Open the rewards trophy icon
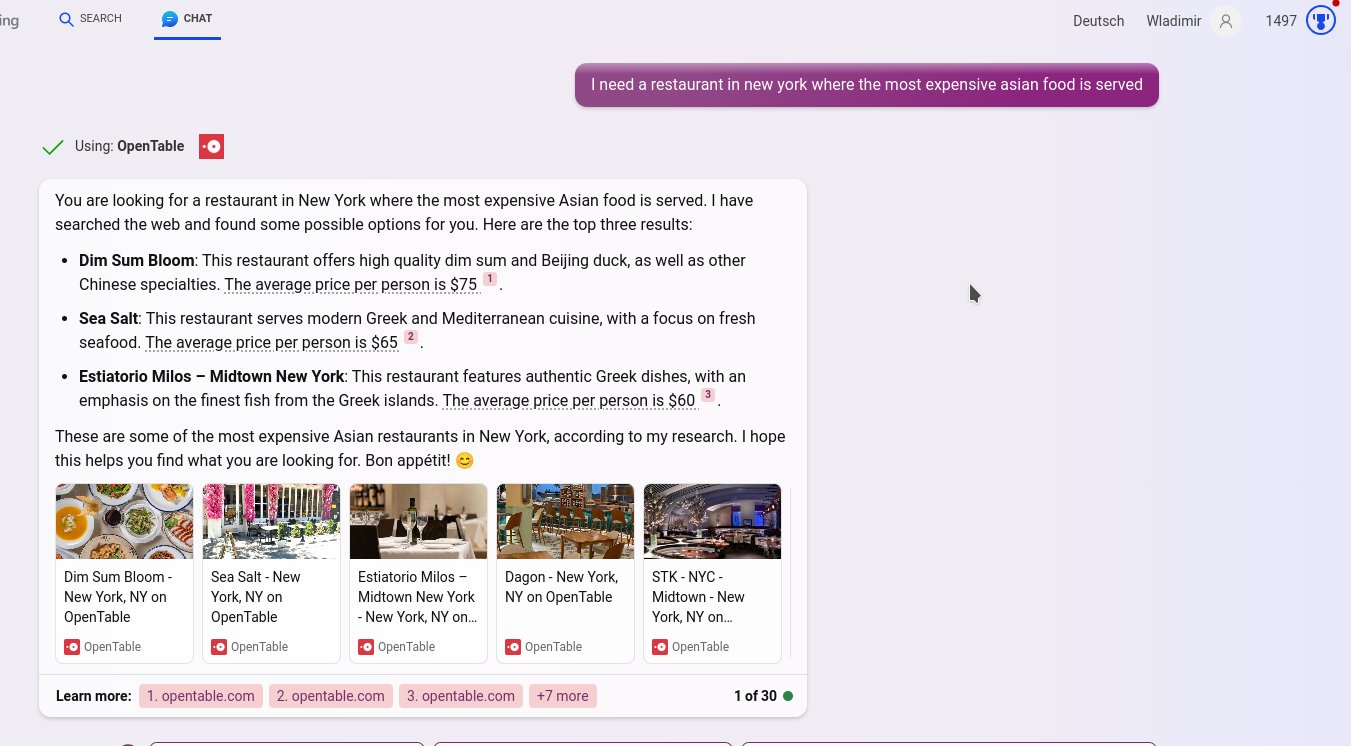The width and height of the screenshot is (1351, 746). pyautogui.click(x=1321, y=20)
